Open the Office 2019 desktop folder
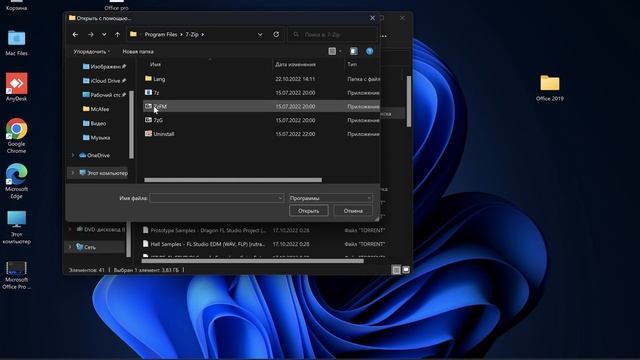Viewport: 640px width, 360px height. pyautogui.click(x=550, y=88)
